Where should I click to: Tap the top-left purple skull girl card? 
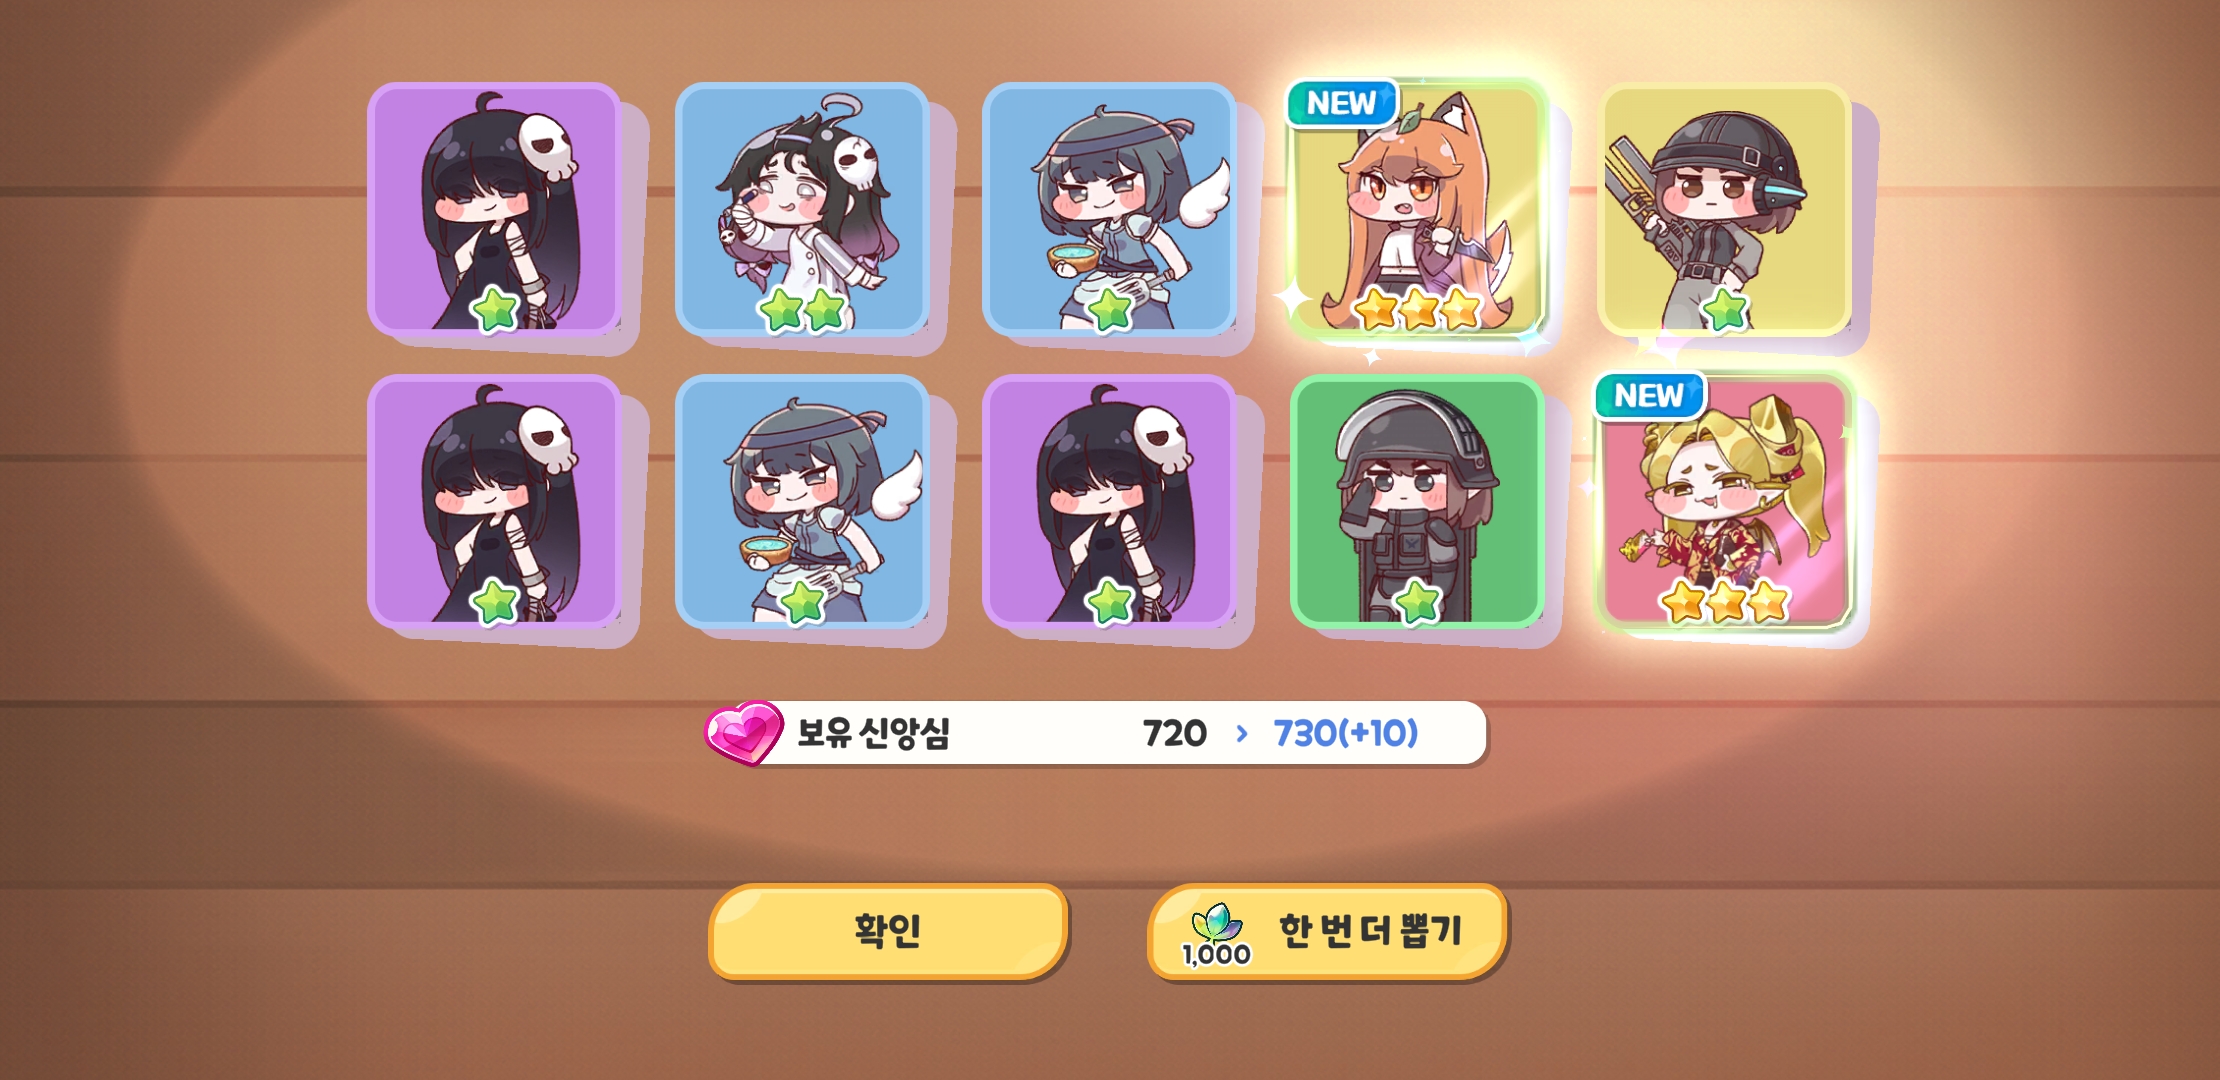(494, 210)
